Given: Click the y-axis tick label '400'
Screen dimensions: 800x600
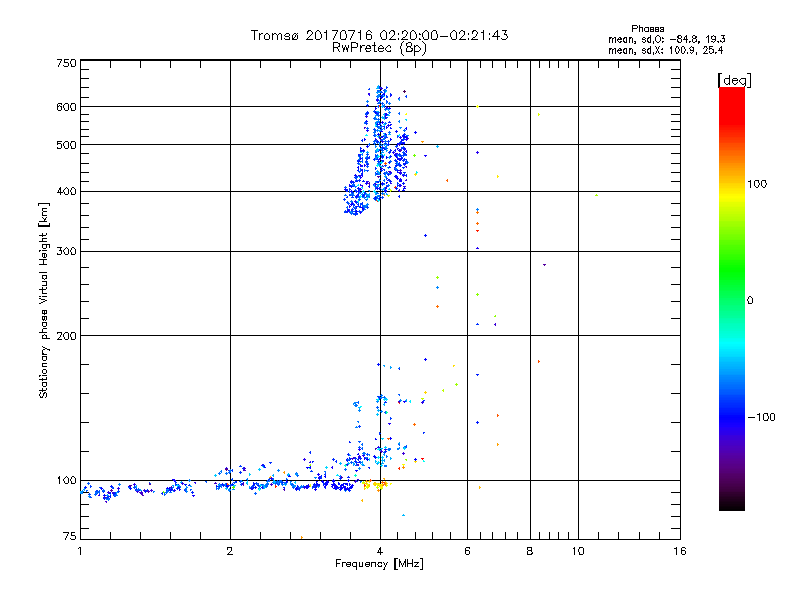Looking at the screenshot, I should (x=66, y=191).
